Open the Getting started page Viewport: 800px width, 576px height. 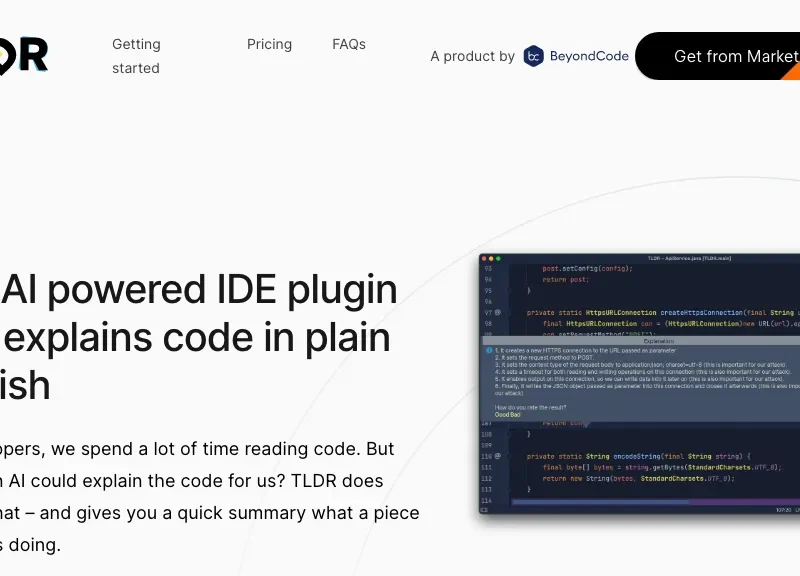pyautogui.click(x=136, y=56)
